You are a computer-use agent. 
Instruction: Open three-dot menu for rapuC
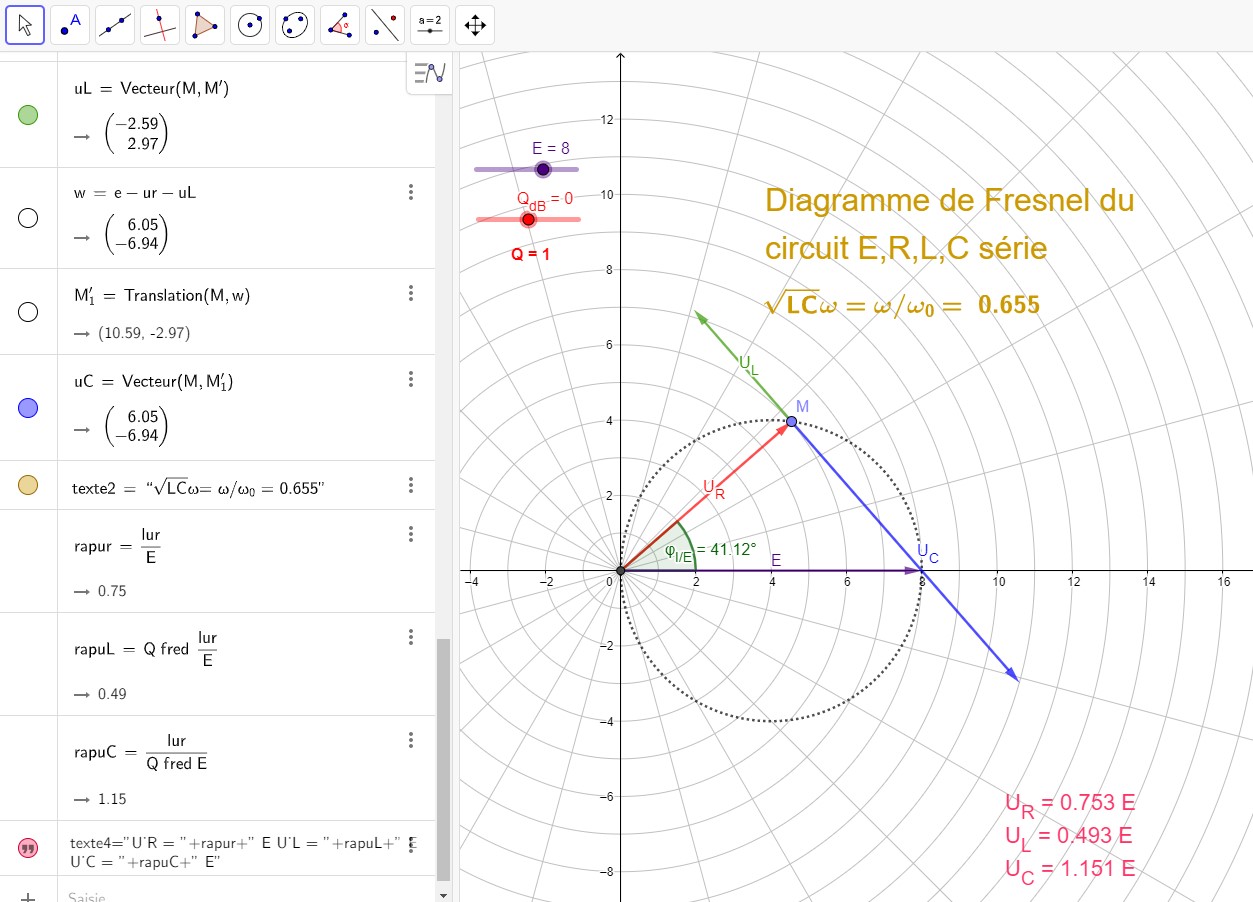tap(411, 740)
